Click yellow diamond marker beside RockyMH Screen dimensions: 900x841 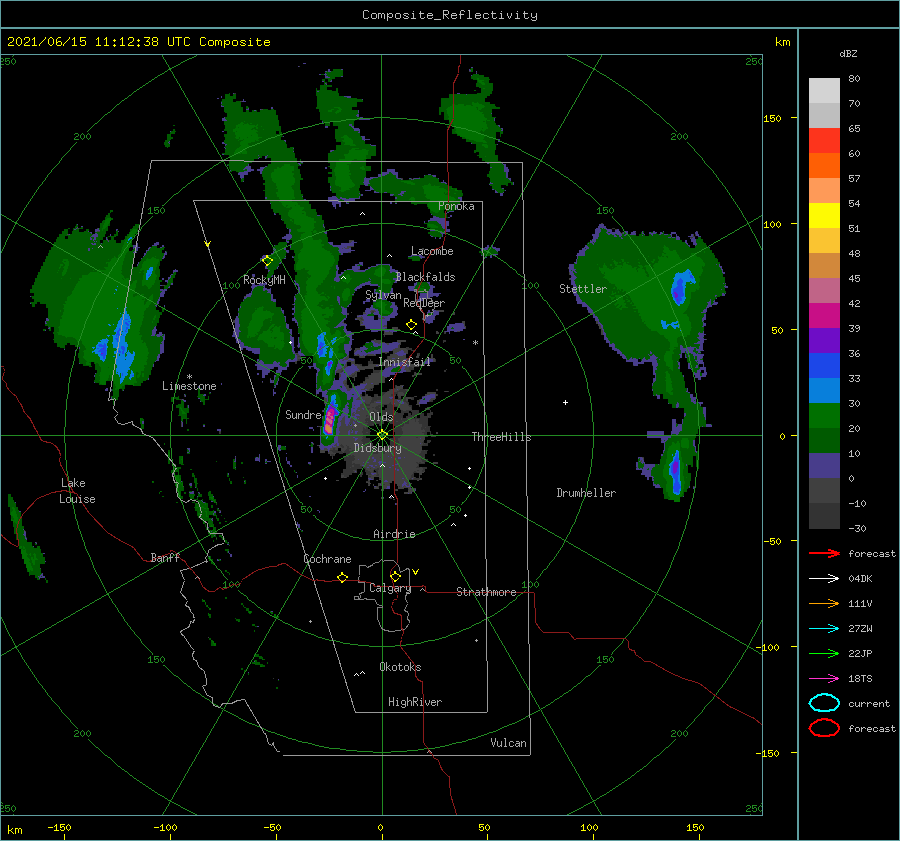[267, 261]
